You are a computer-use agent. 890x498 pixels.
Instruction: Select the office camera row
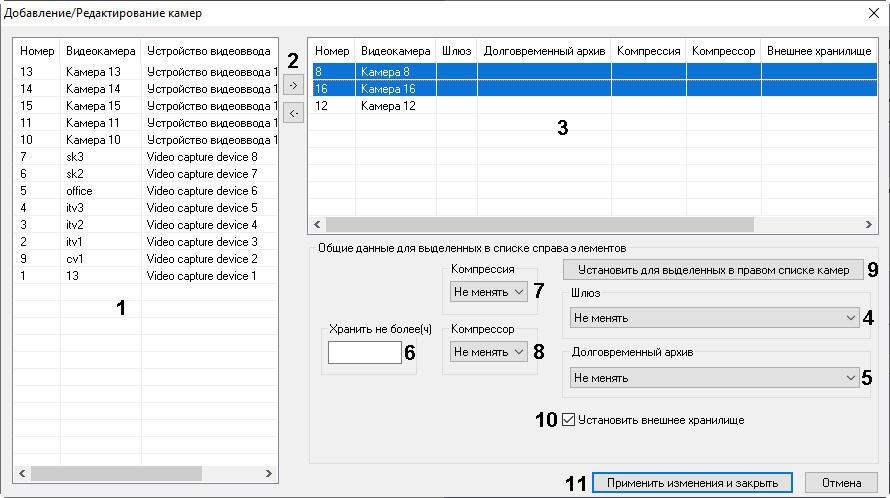(x=80, y=191)
